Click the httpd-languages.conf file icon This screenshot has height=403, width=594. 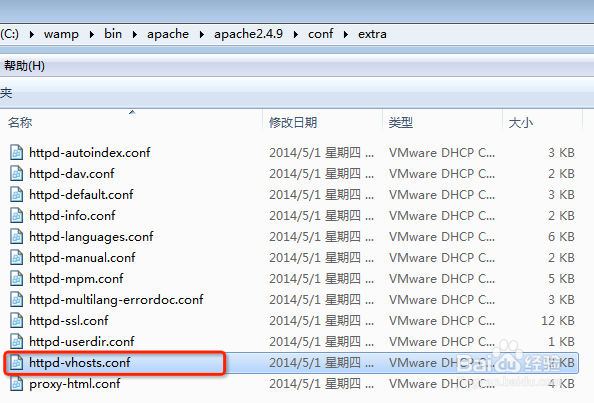16,237
